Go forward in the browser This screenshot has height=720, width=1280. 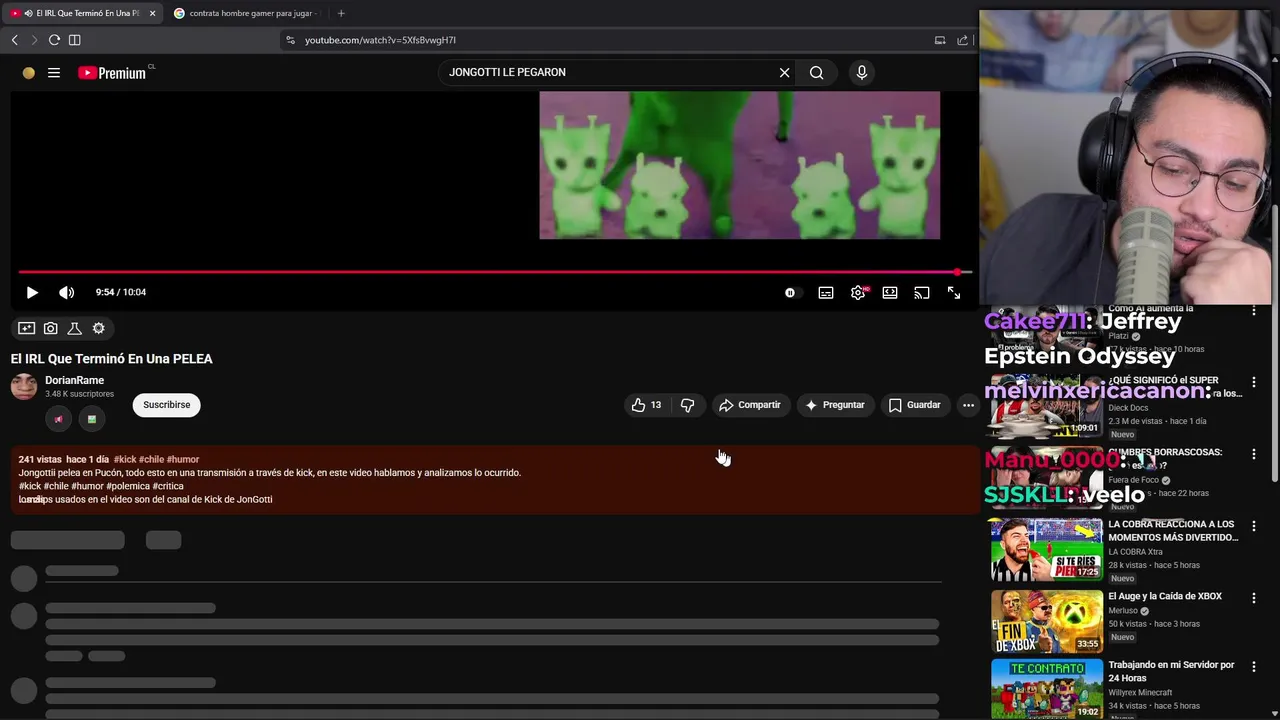[x=33, y=40]
